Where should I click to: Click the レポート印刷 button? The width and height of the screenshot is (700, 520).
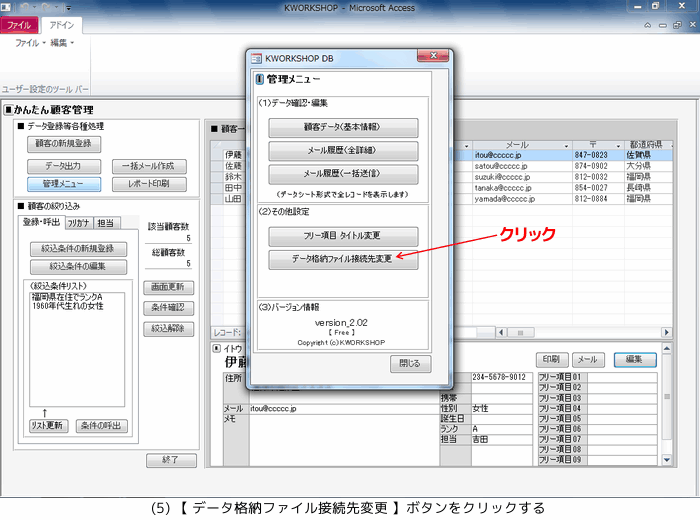pos(149,184)
